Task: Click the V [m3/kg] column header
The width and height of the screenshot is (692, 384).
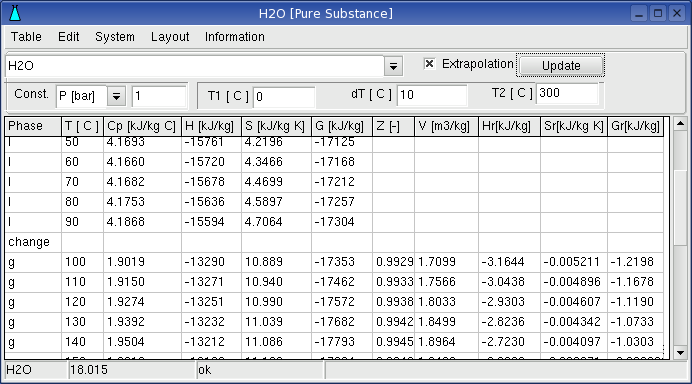Action: point(446,126)
